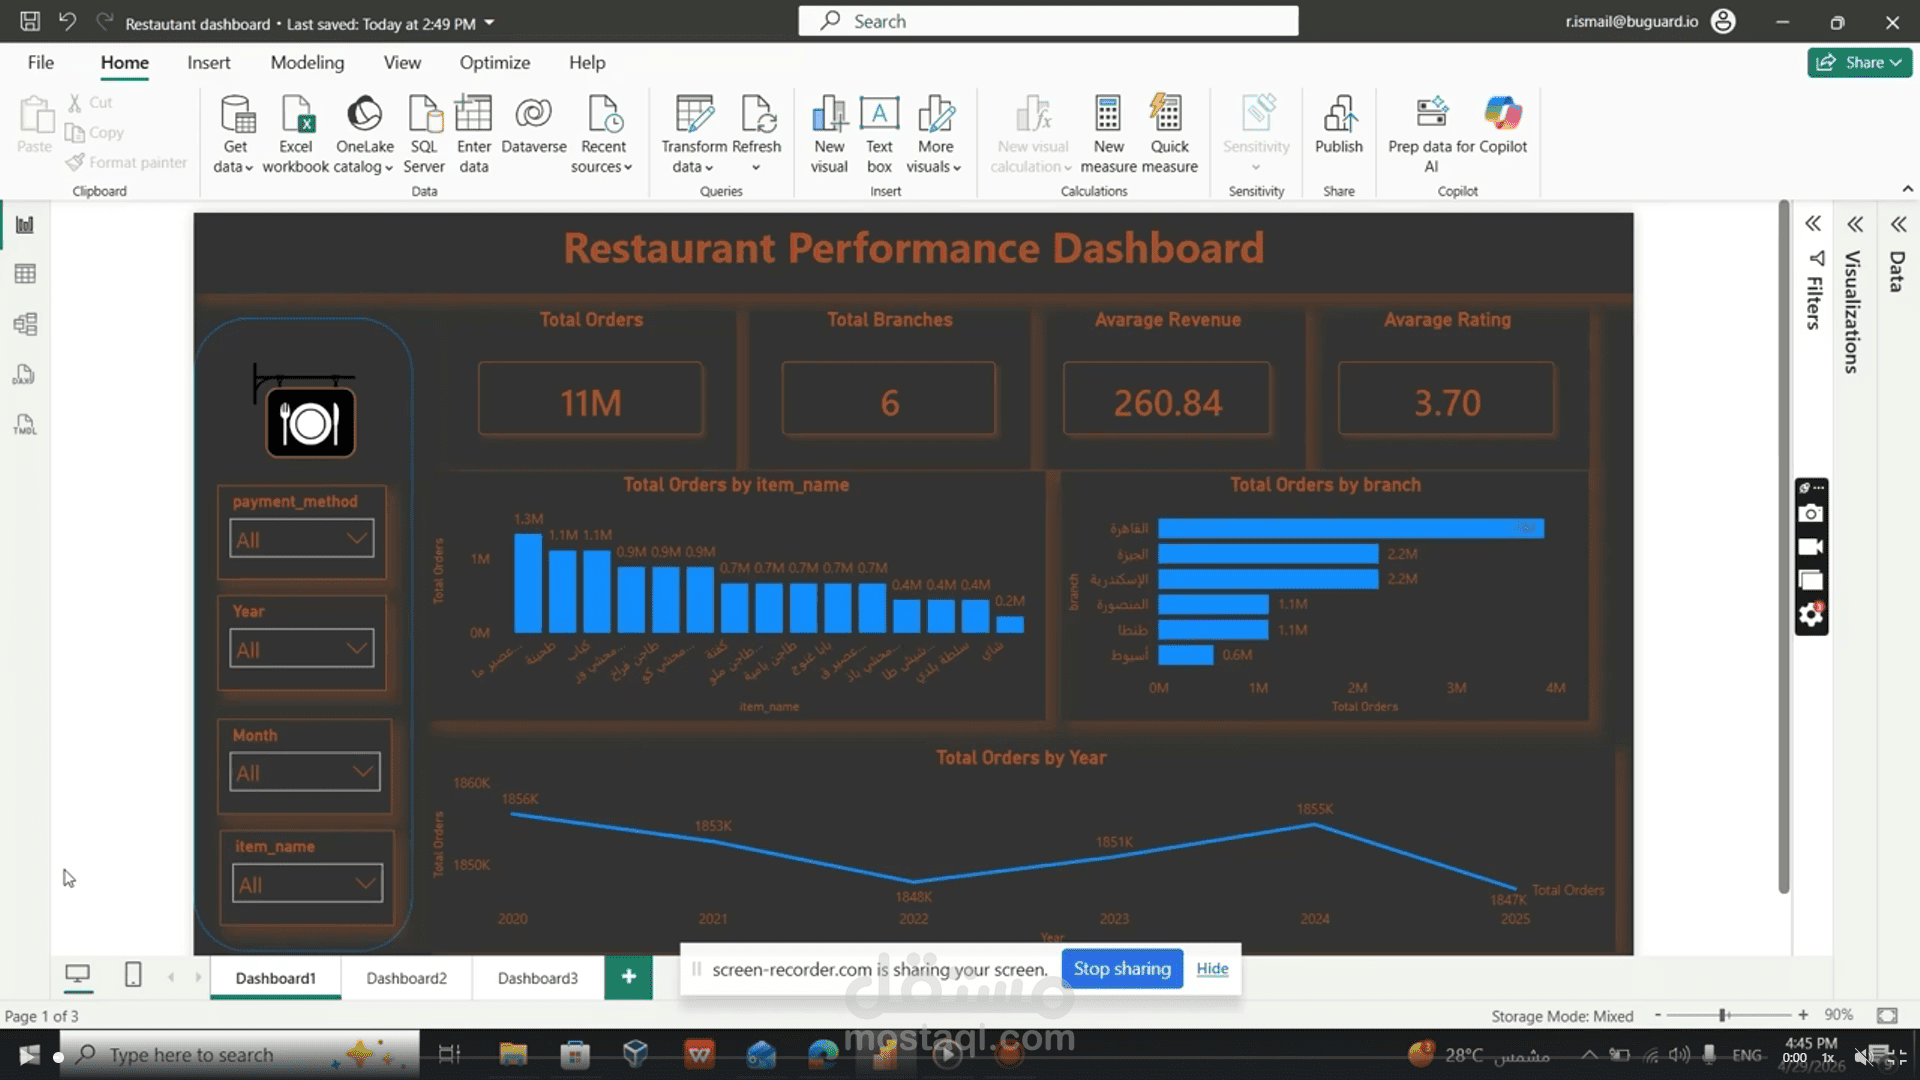The height and width of the screenshot is (1080, 1920).
Task: Switch to Dashboard3 page tab
Action: [538, 978]
